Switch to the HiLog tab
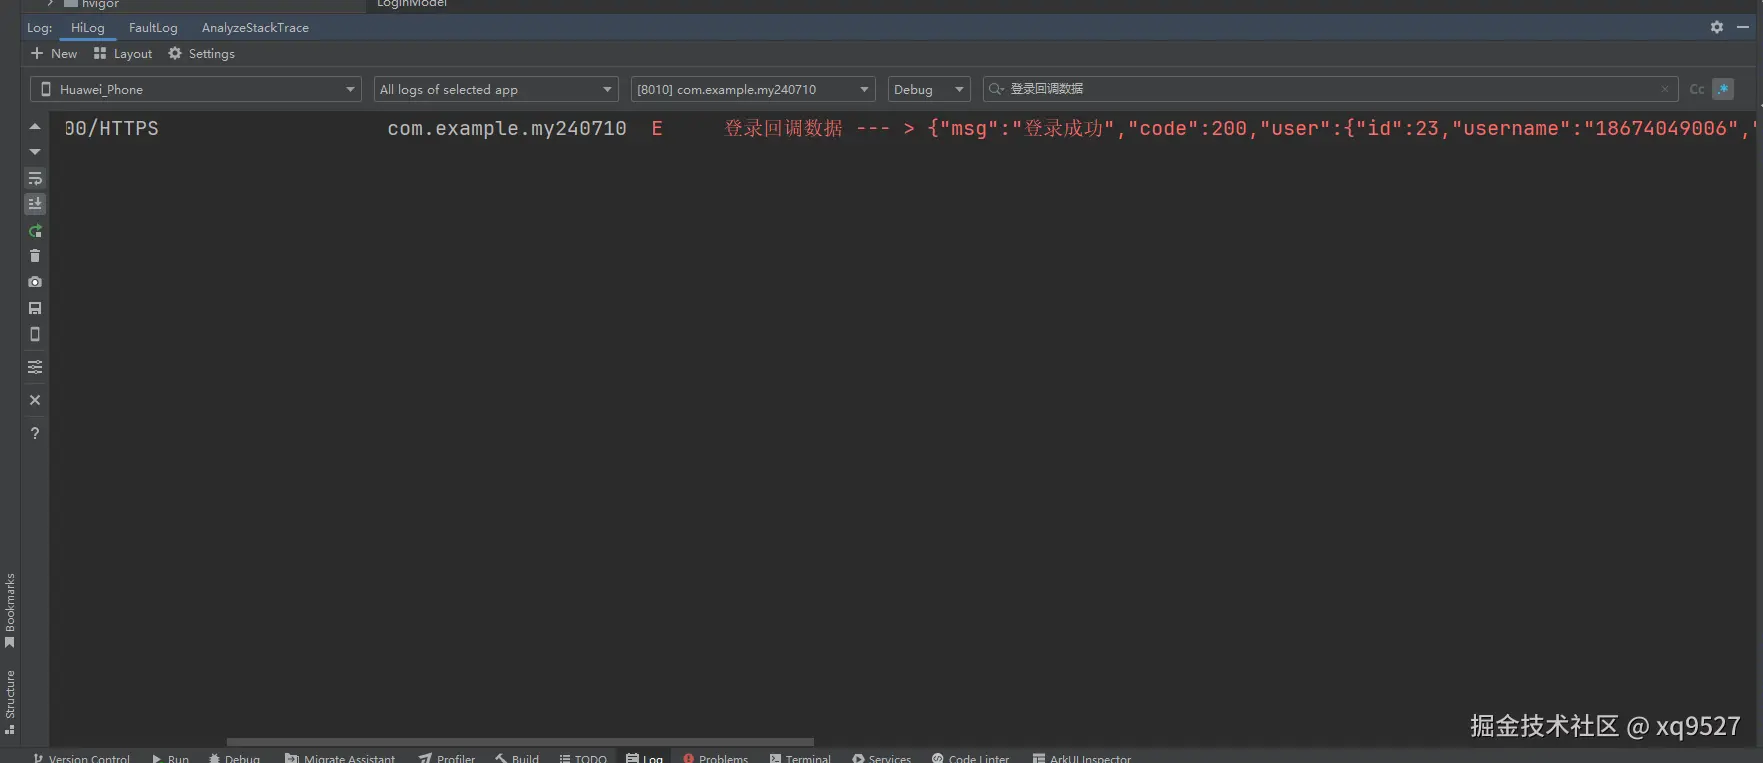1763x763 pixels. [x=88, y=28]
